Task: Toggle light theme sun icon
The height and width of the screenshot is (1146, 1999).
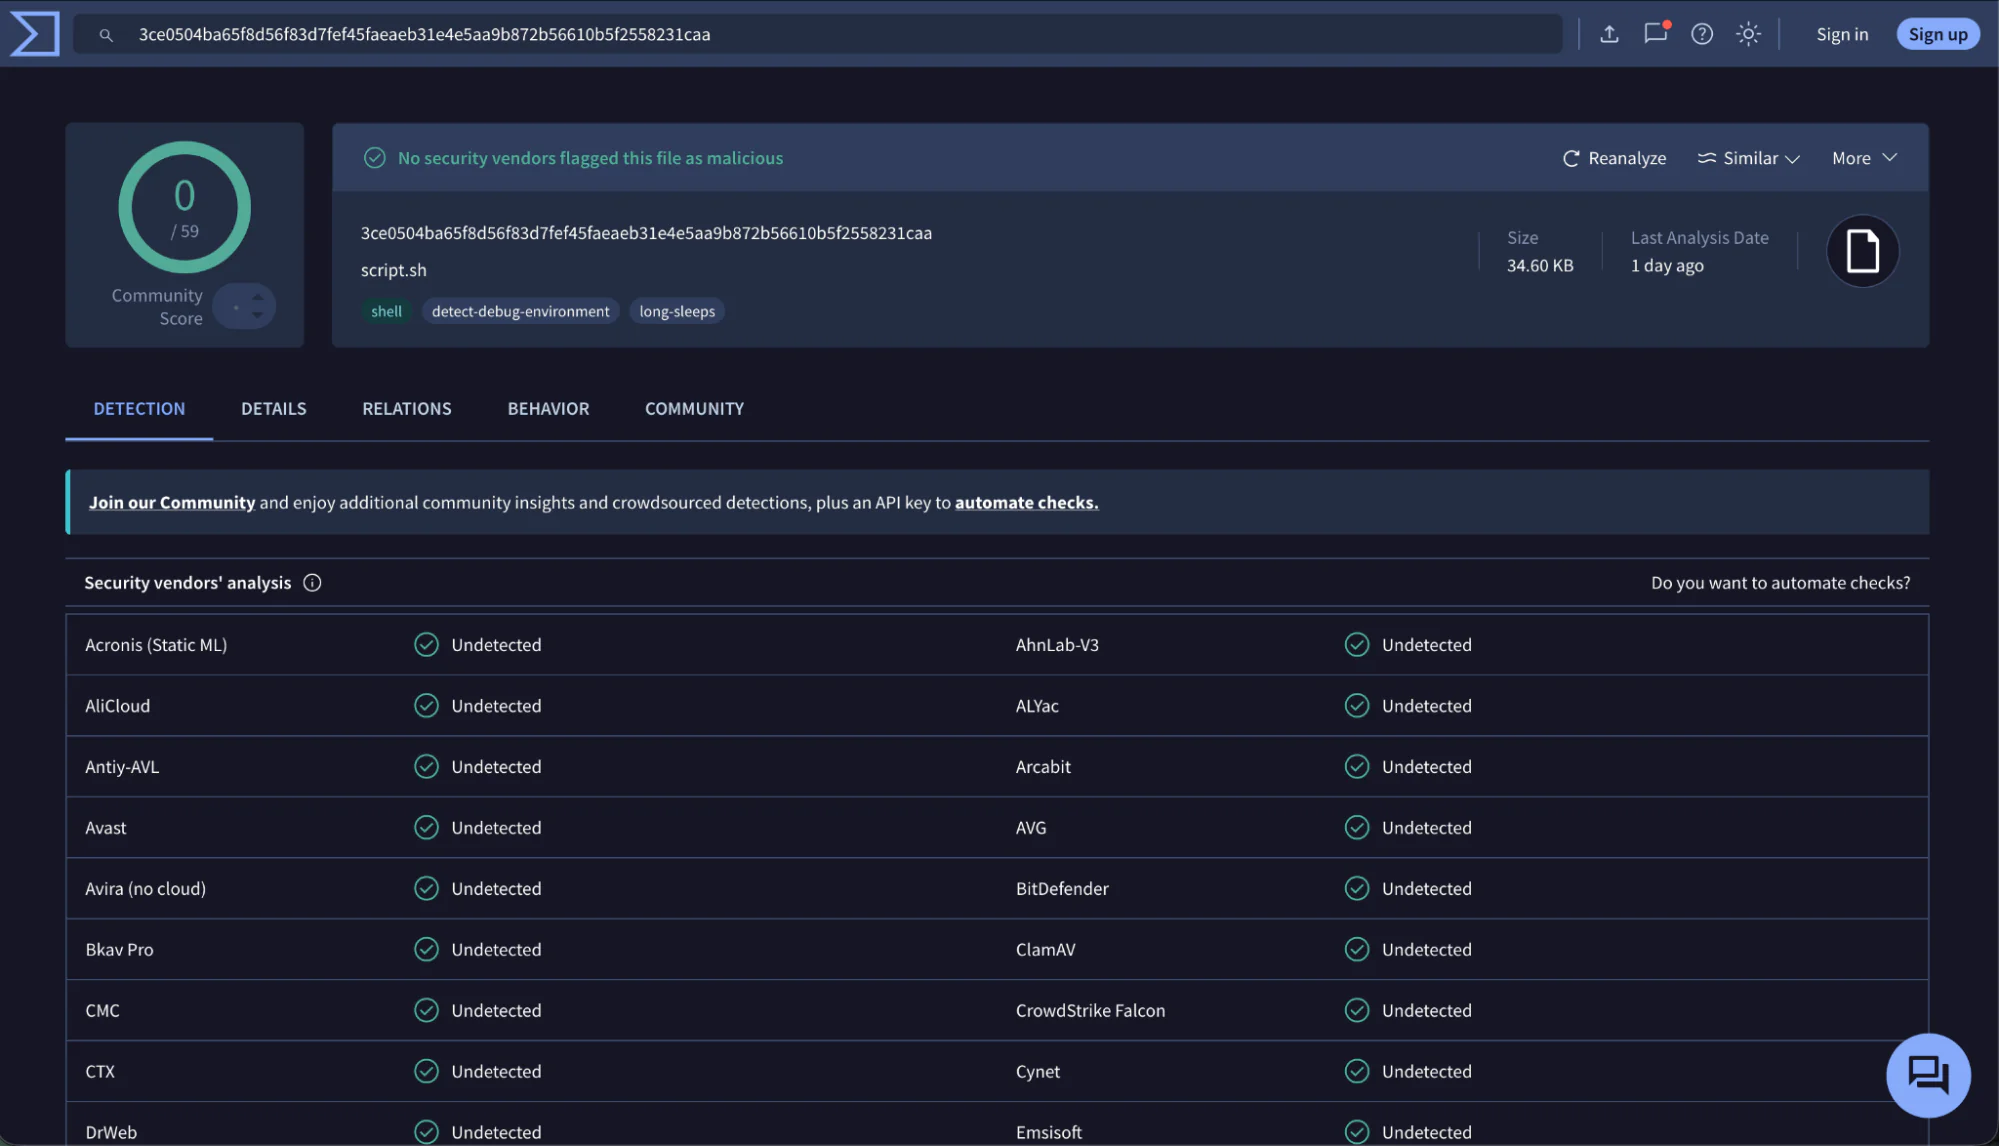Action: coord(1748,34)
